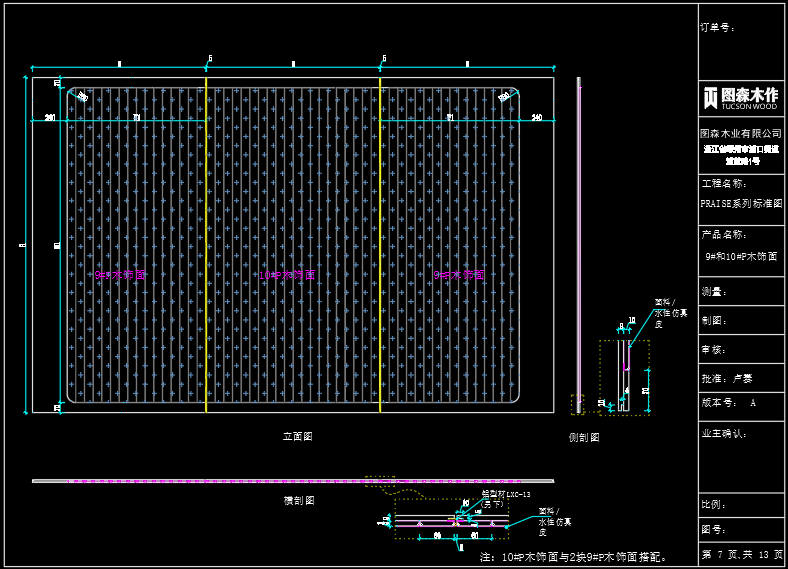Click the 版本号 A version field

pos(730,403)
